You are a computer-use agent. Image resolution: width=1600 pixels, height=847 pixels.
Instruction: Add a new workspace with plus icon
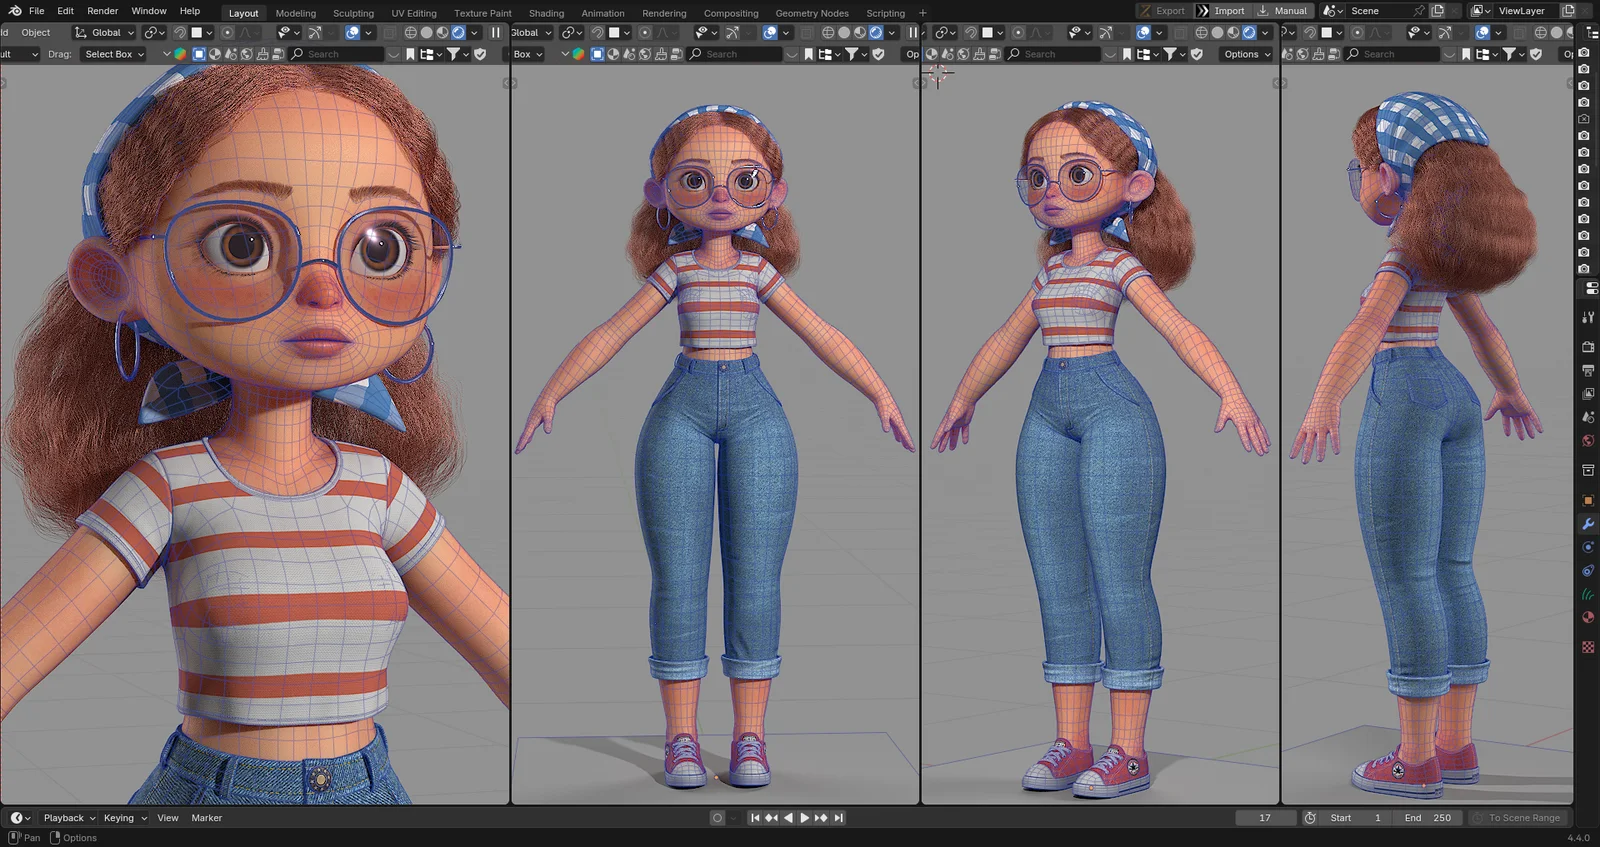coord(922,13)
